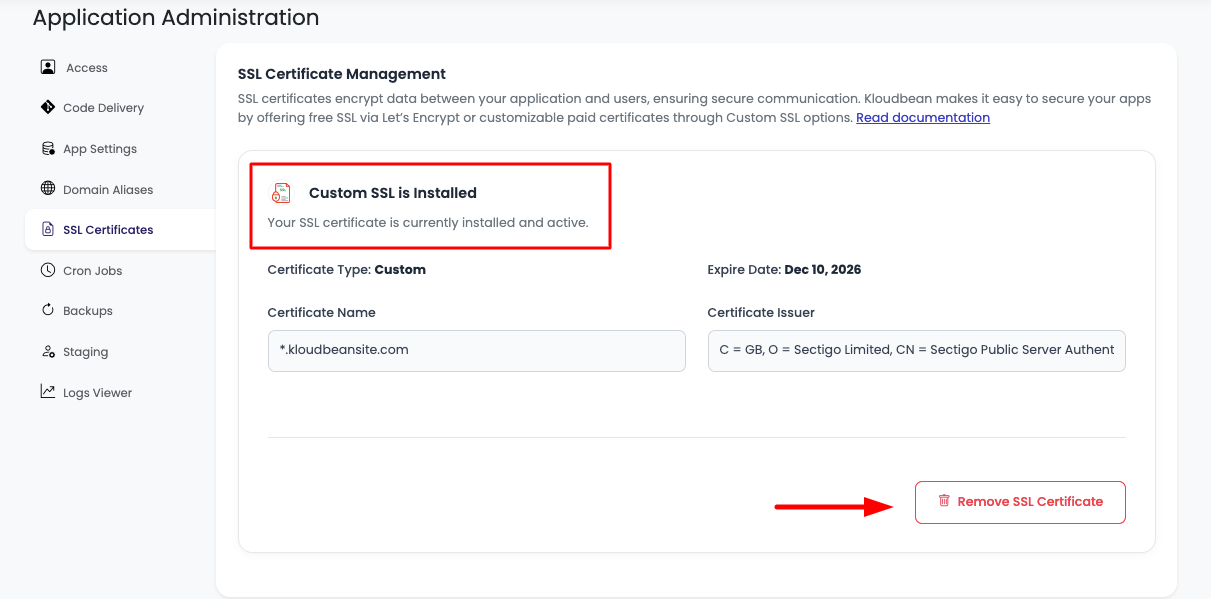Click the Domain Aliases globe icon
Viewport: 1211px width, 599px height.
click(x=48, y=189)
